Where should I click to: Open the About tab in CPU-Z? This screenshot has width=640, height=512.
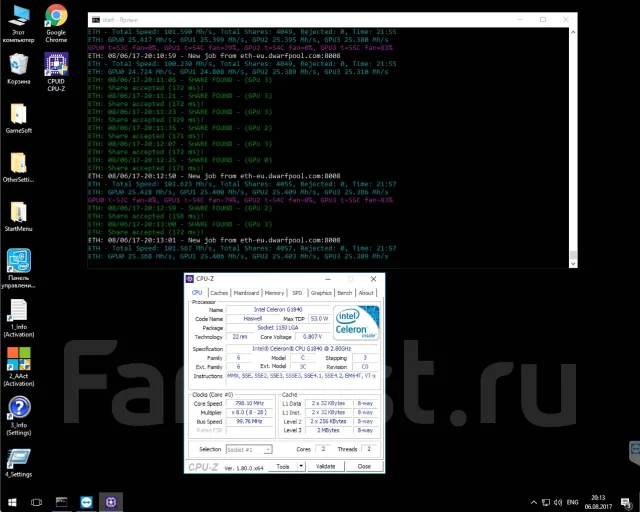[x=366, y=293]
